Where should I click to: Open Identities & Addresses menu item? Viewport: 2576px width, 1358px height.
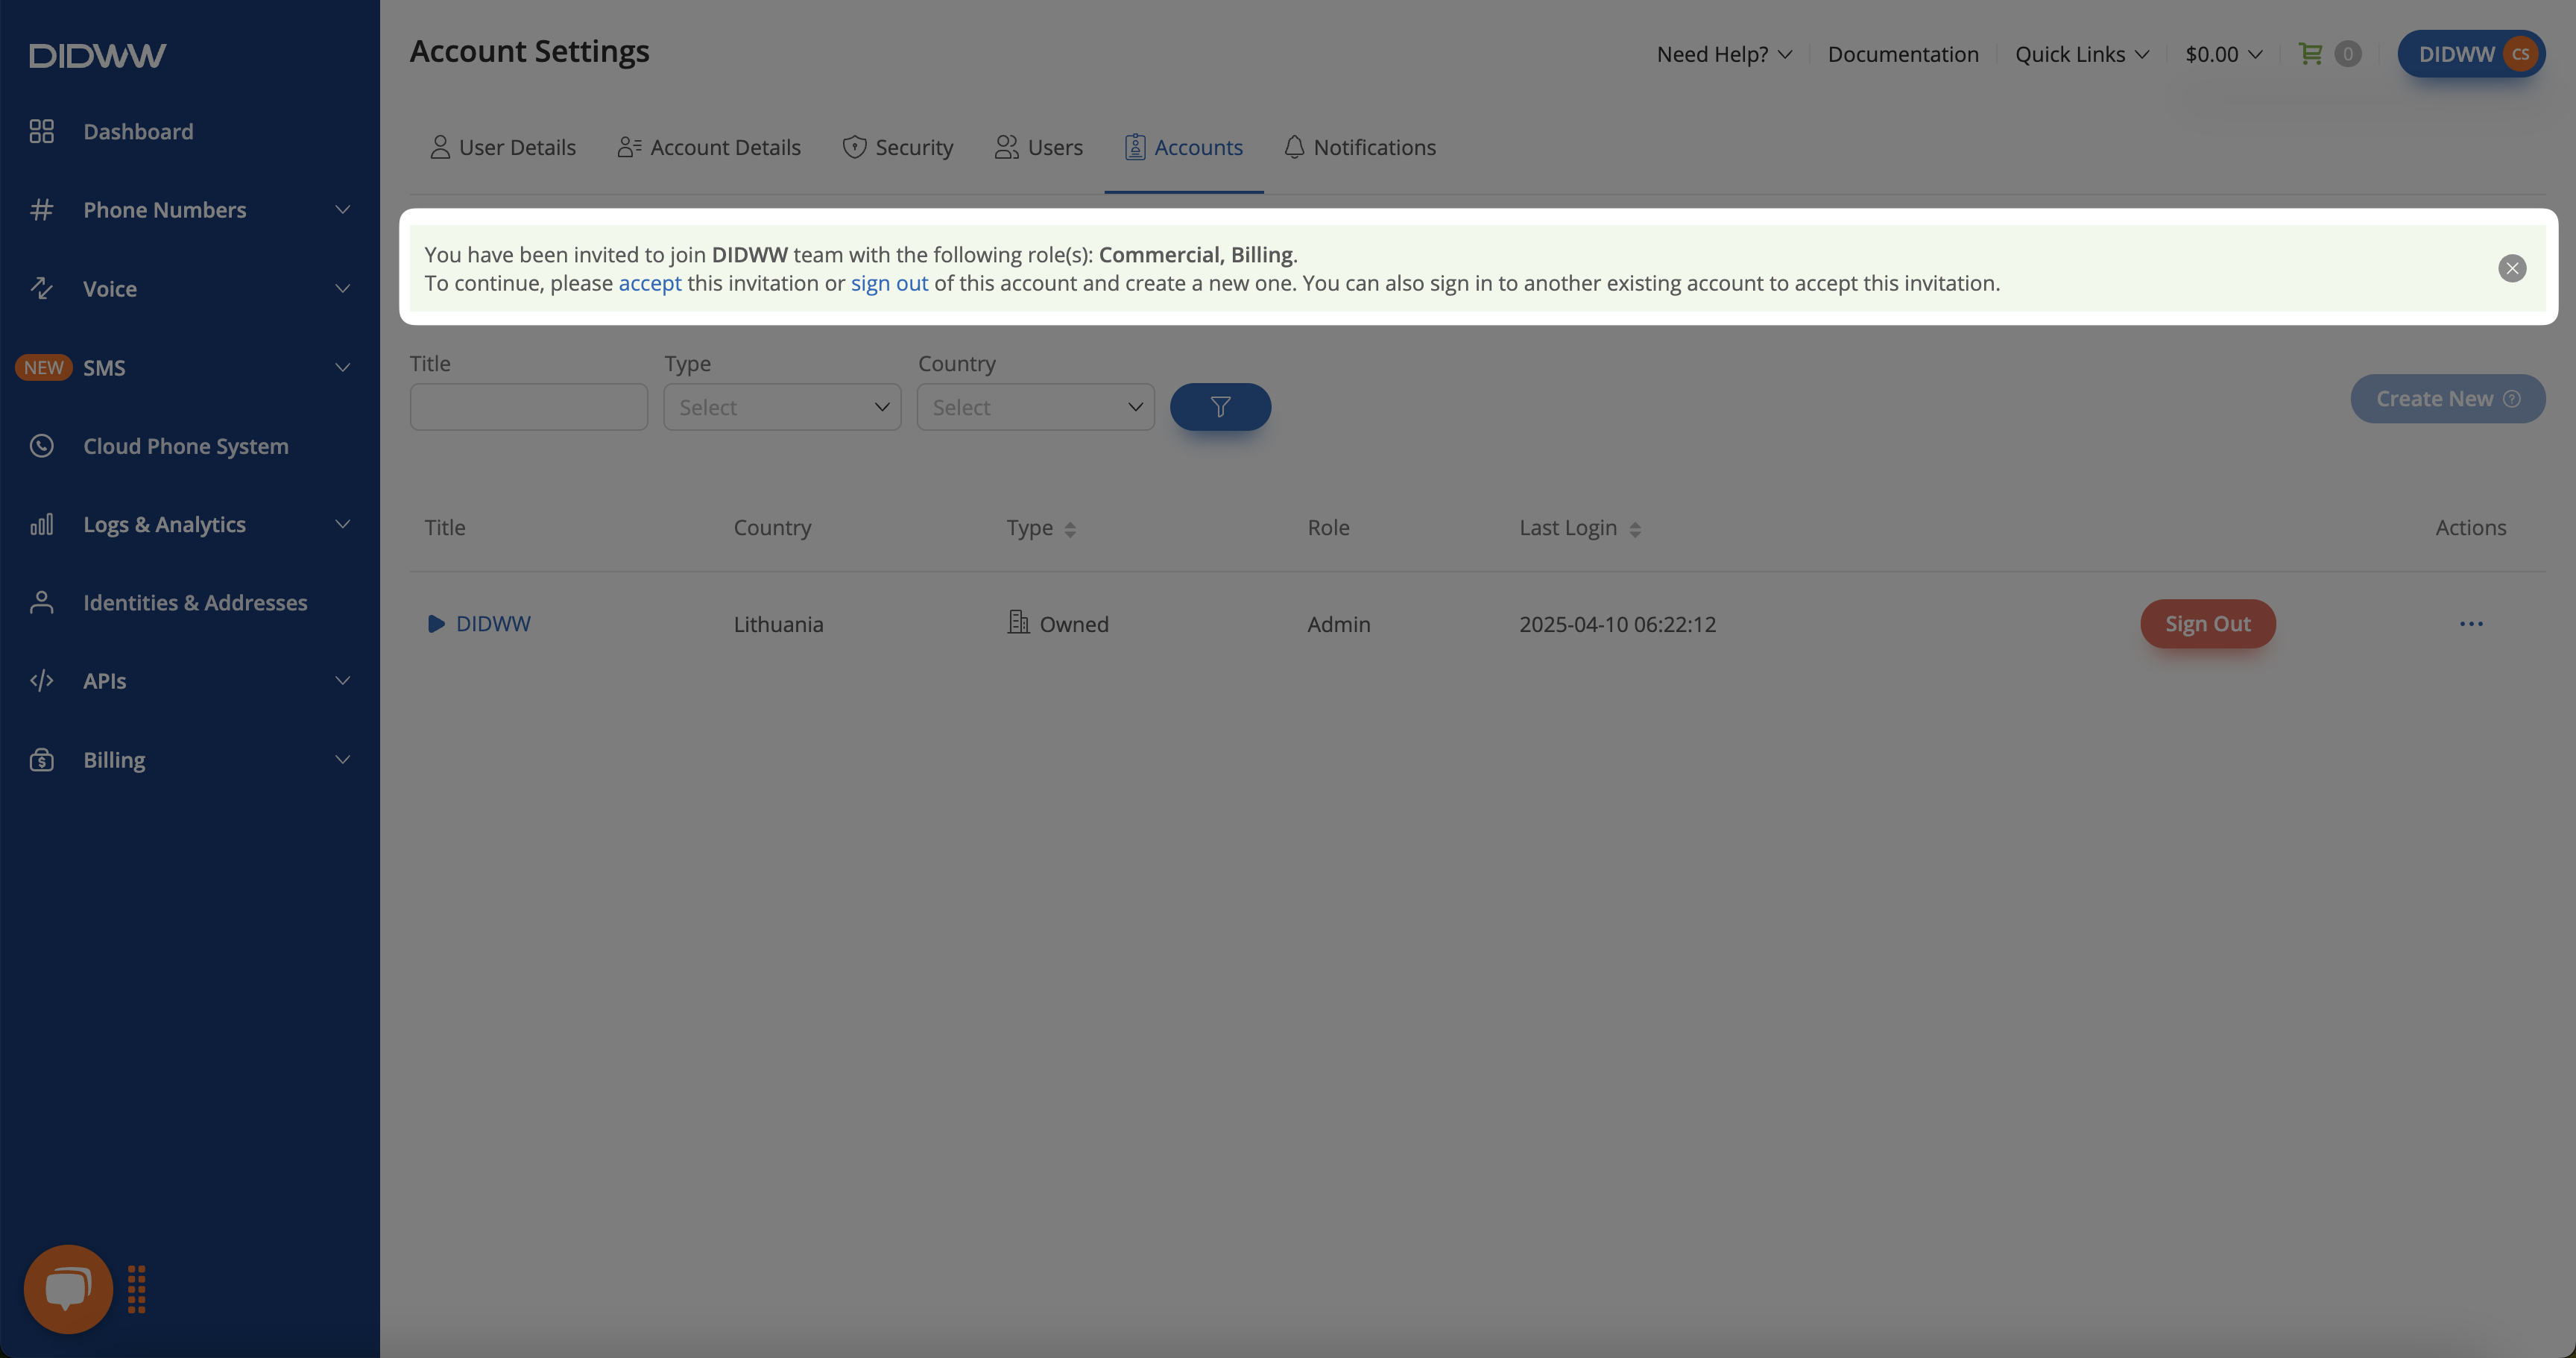click(195, 603)
